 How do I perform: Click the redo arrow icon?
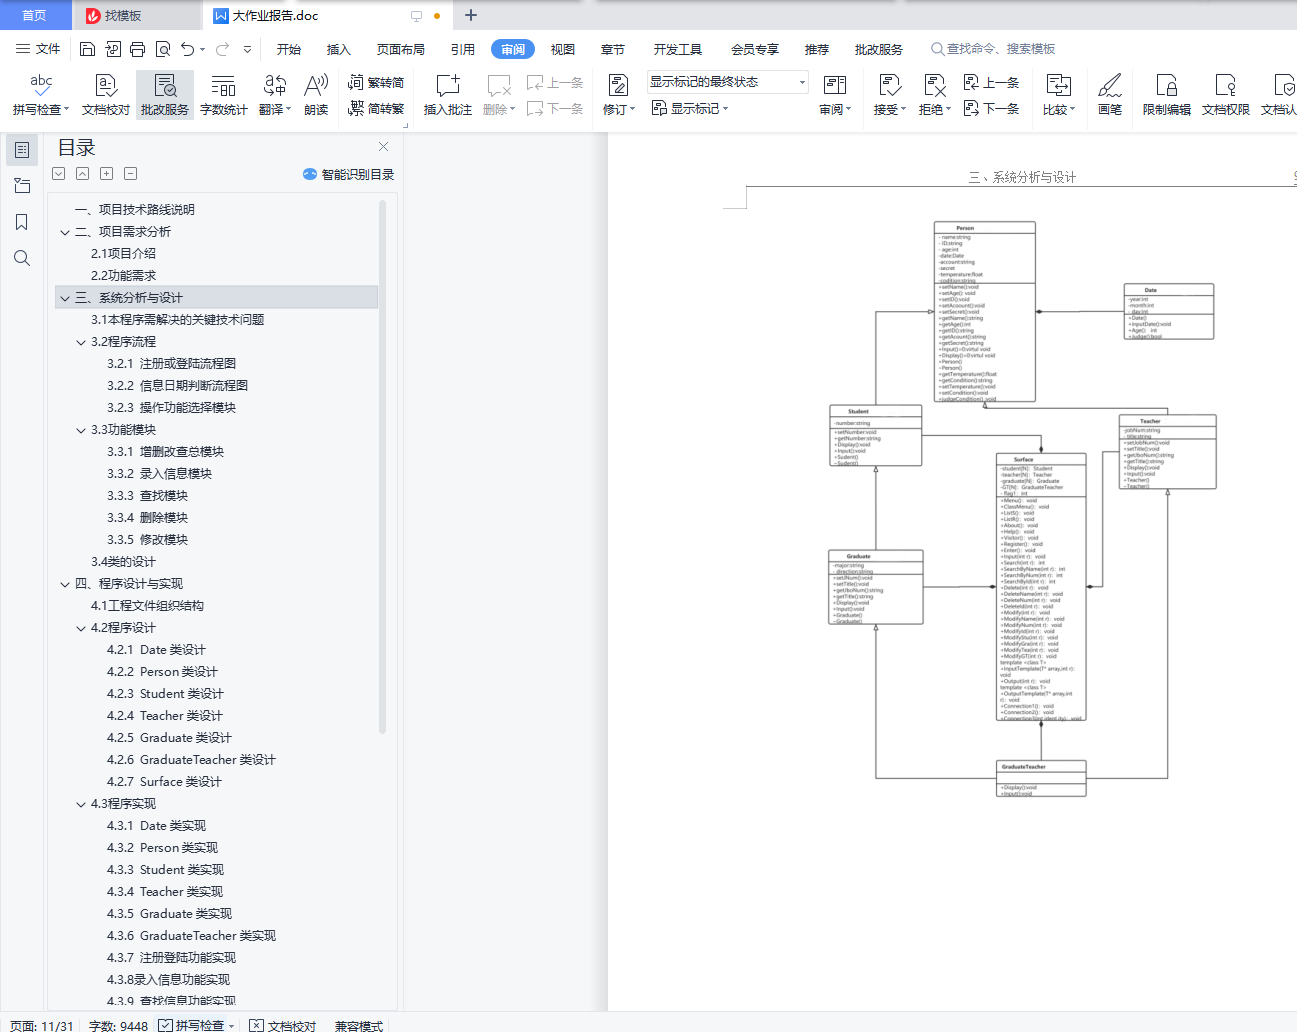pos(222,49)
